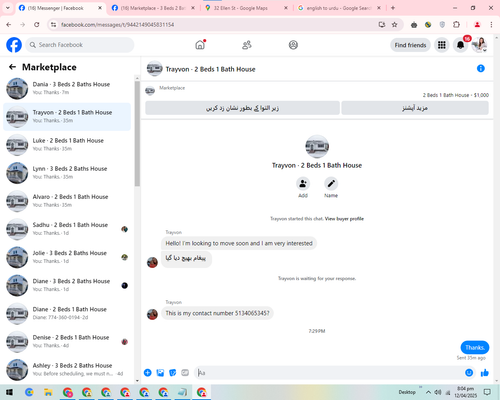Open the Facebook Home icon
Image resolution: width=500 pixels, height=400 pixels.
pyautogui.click(x=200, y=45)
